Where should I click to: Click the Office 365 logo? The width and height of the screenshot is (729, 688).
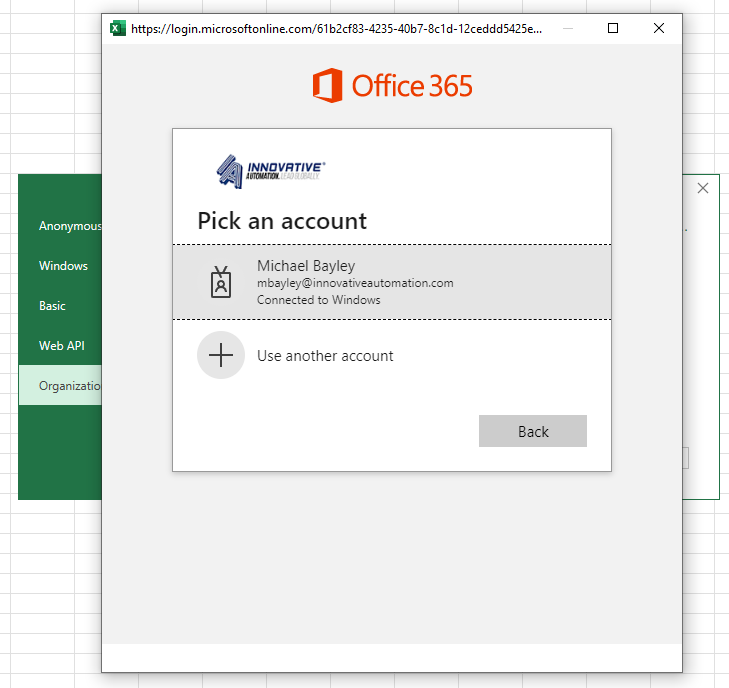point(392,86)
